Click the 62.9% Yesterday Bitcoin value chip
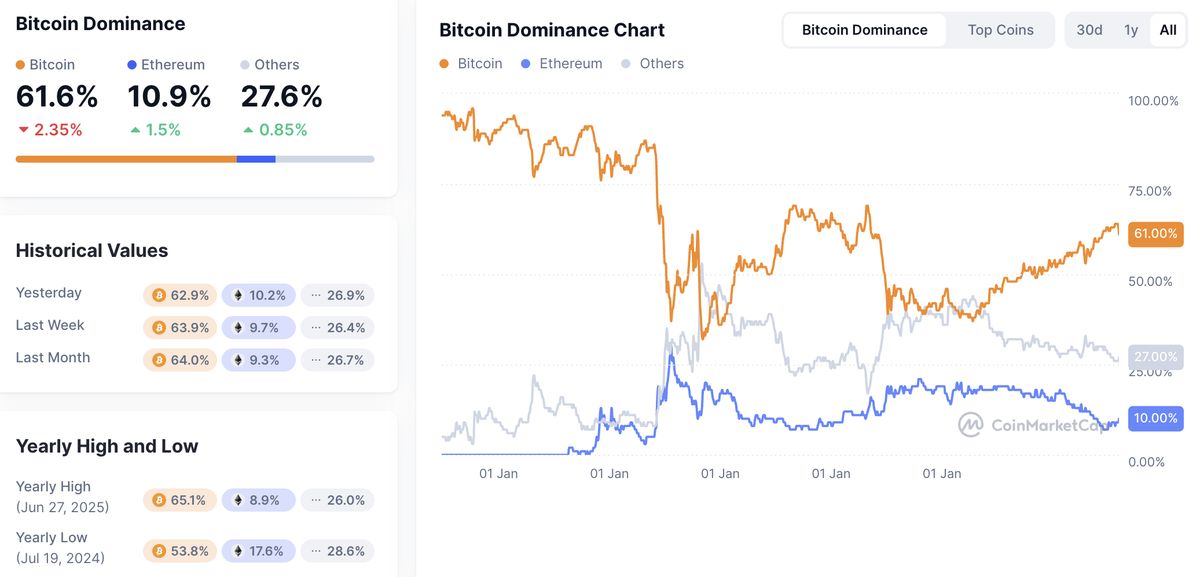Image resolution: width=1200 pixels, height=577 pixels. (x=179, y=294)
